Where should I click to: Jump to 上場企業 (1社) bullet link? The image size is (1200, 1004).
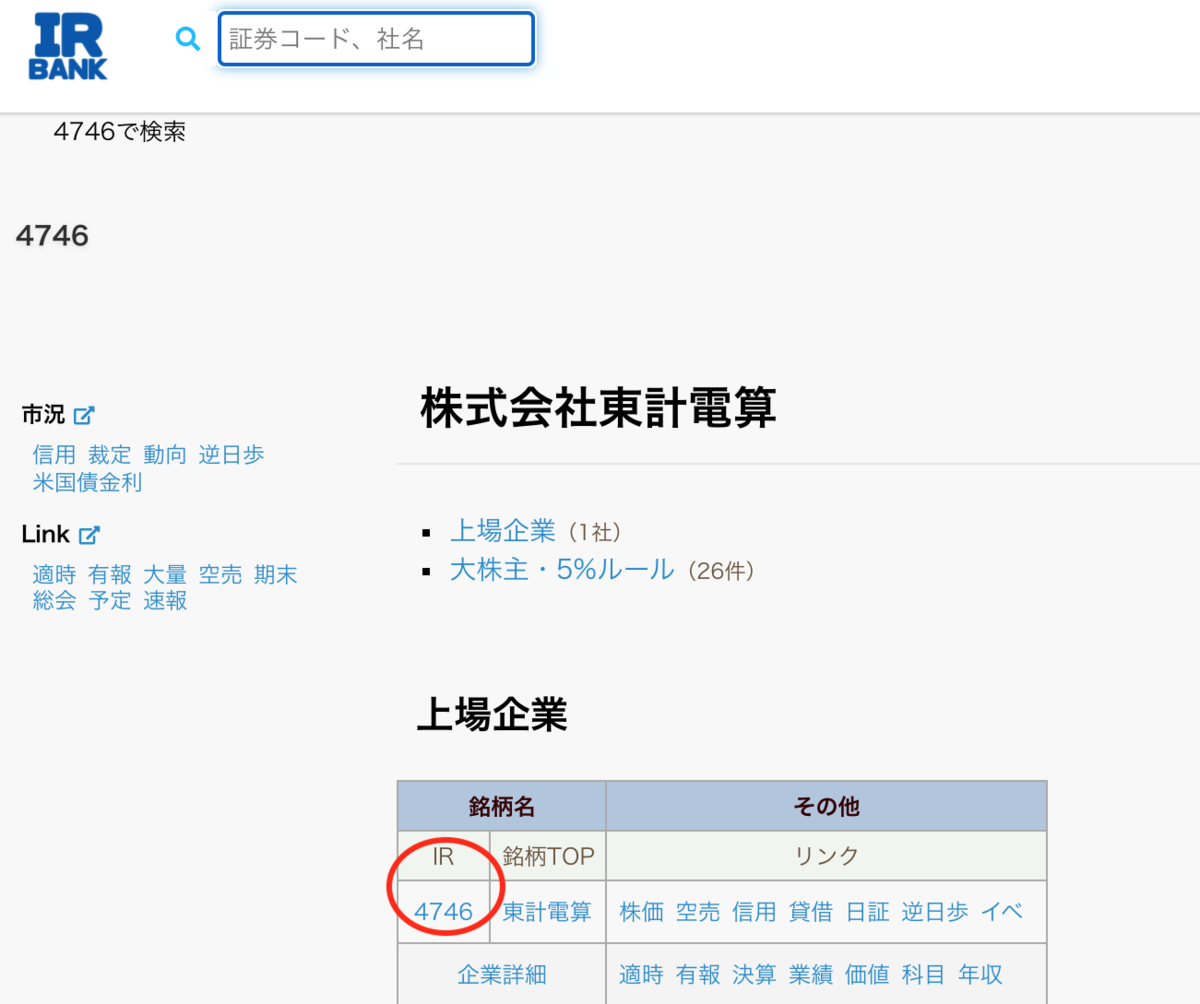tap(502, 530)
